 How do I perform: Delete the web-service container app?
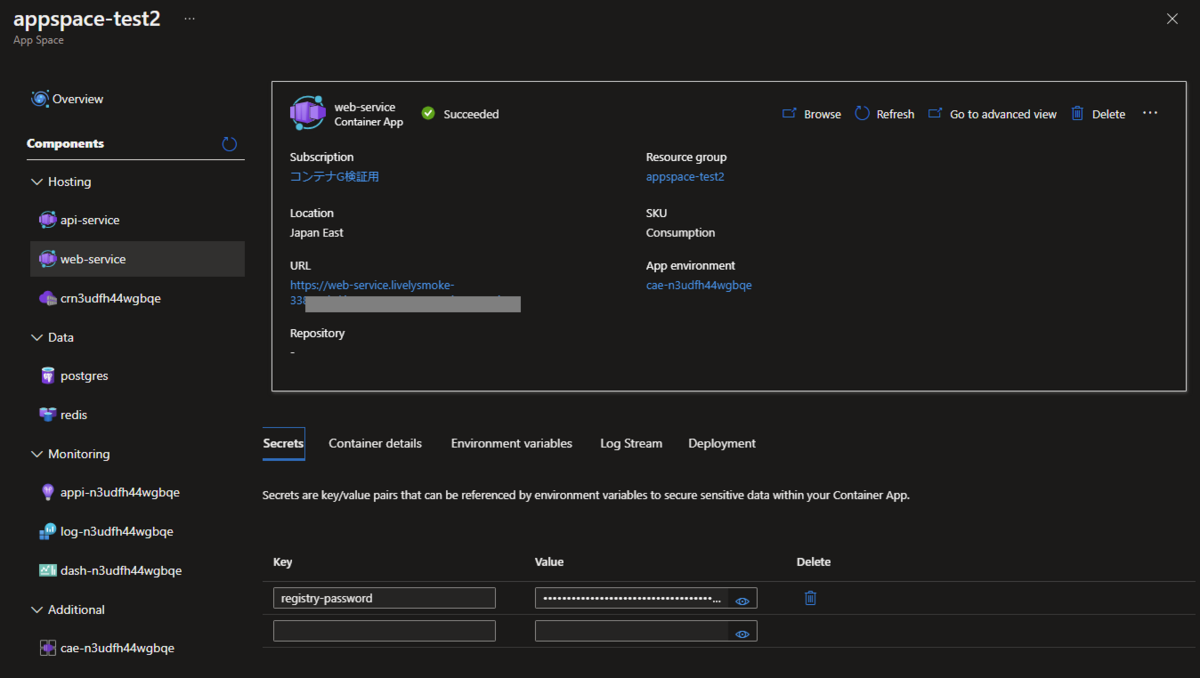click(1098, 114)
